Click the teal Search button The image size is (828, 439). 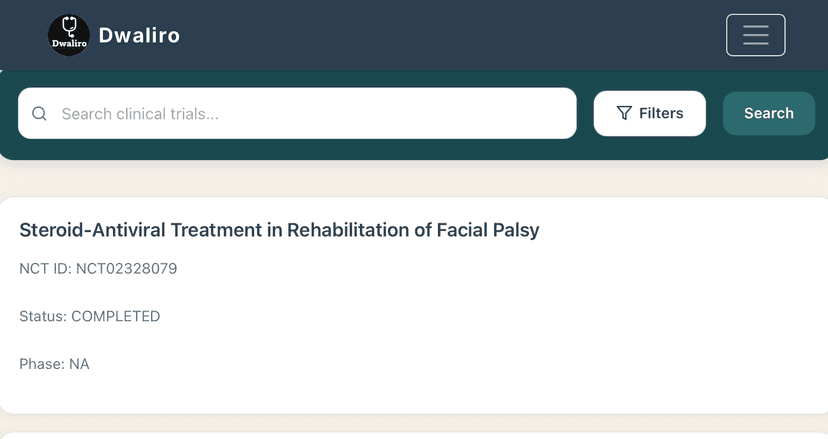[769, 113]
